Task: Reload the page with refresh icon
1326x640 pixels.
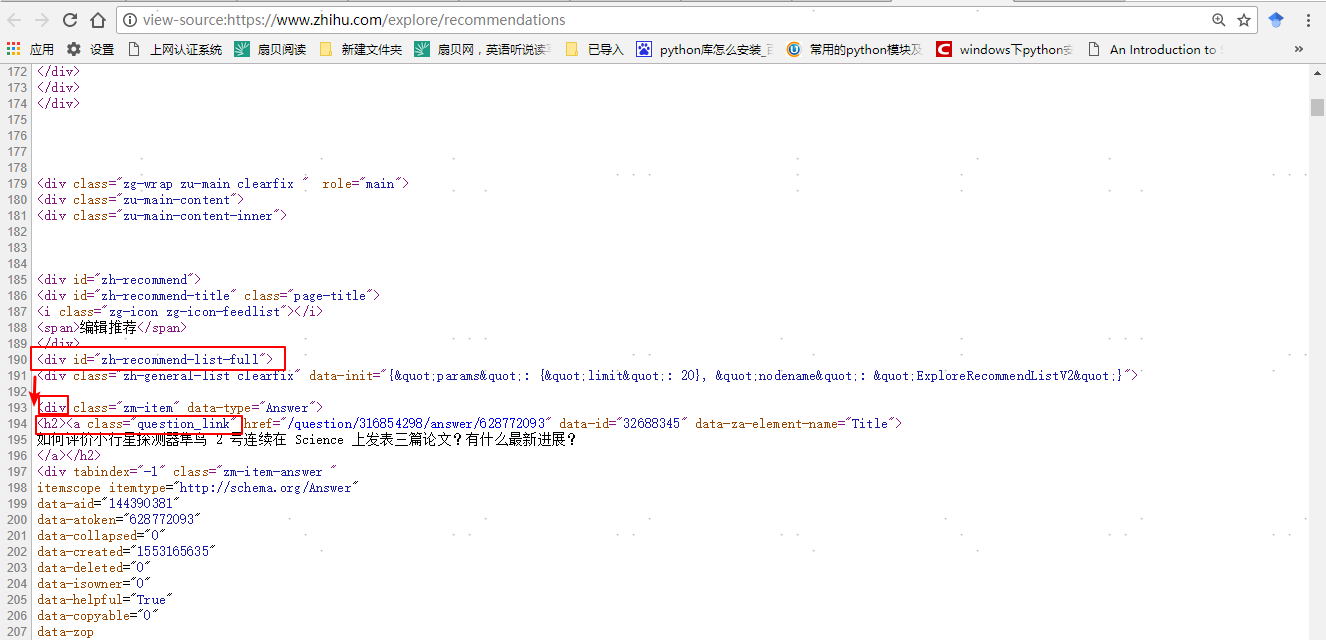Action: tap(70, 19)
